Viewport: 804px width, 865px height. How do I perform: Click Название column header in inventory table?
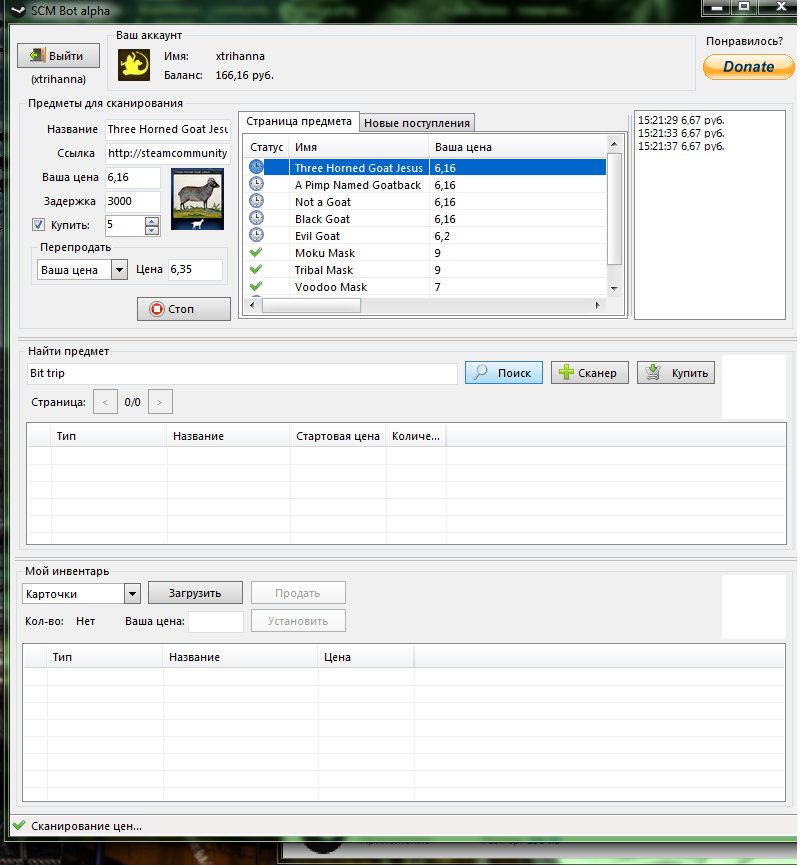click(x=239, y=657)
